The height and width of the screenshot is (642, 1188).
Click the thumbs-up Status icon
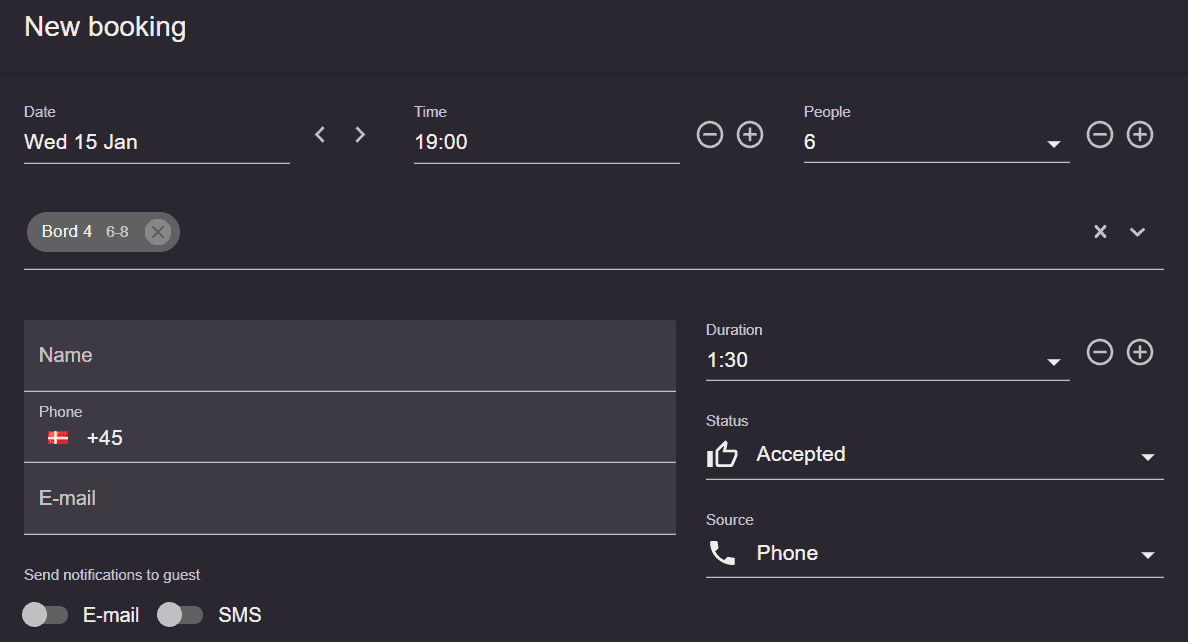click(x=723, y=453)
